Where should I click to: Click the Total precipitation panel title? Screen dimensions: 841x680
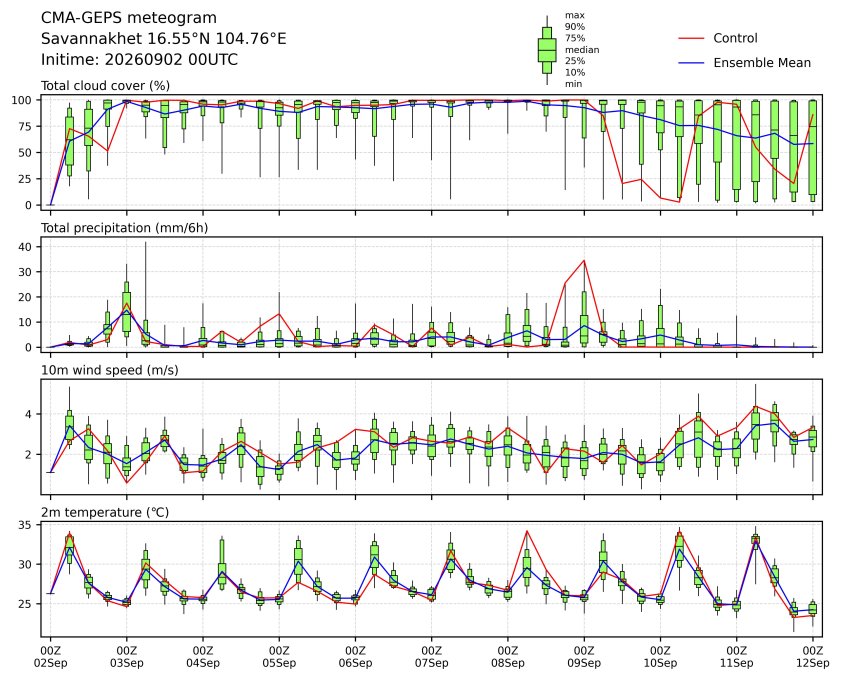(x=124, y=228)
